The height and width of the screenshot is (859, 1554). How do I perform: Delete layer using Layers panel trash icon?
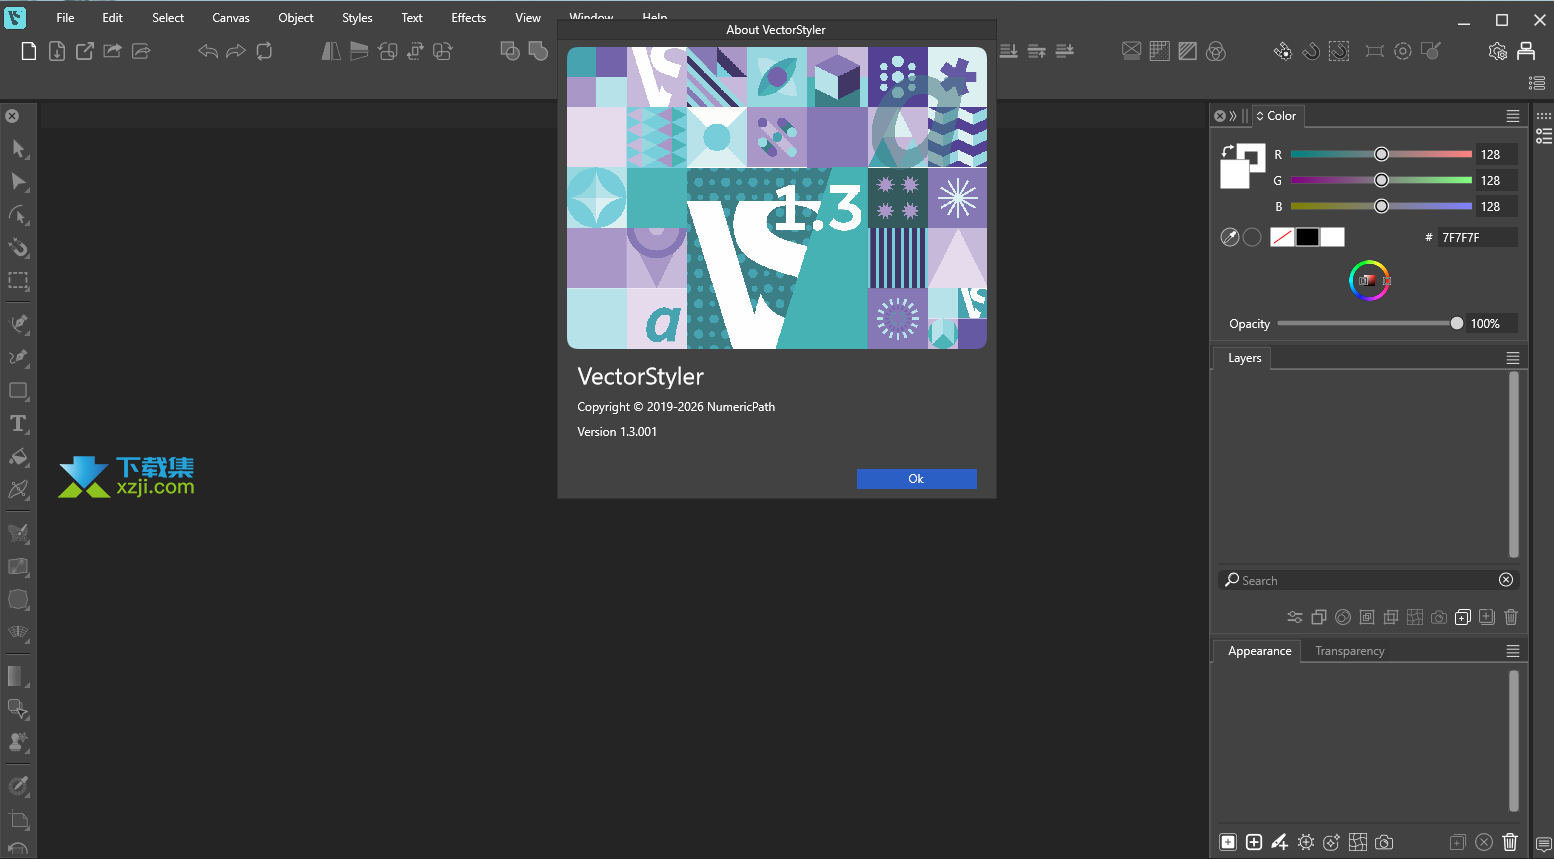tap(1511, 617)
